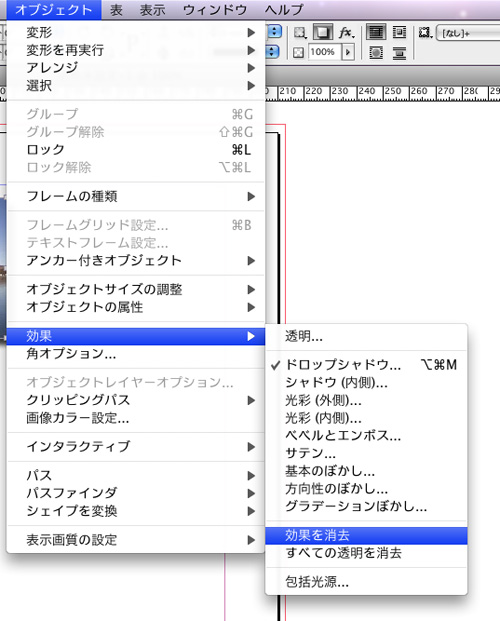
Task: Expand the 選択 submenu
Action: (136, 86)
